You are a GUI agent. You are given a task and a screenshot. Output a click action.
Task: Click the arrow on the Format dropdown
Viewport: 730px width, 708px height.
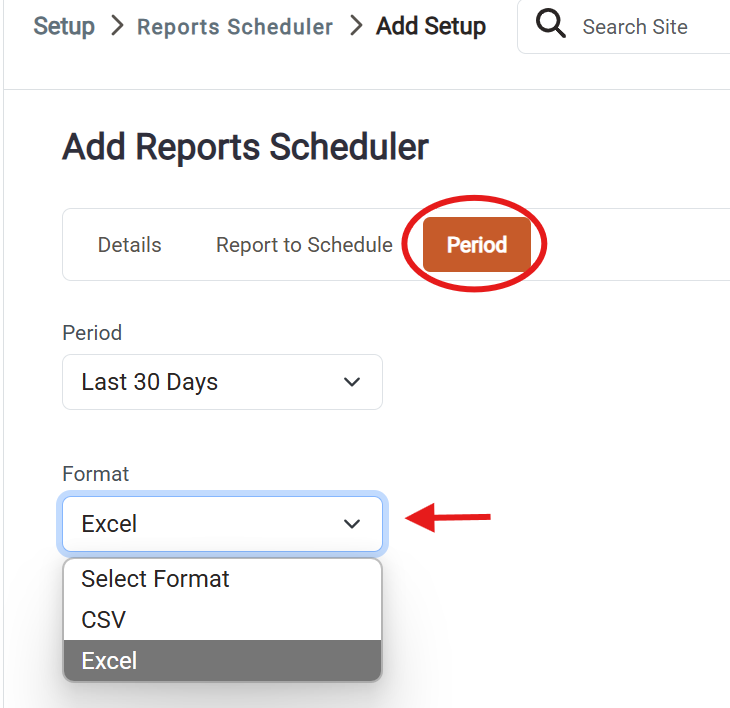351,524
